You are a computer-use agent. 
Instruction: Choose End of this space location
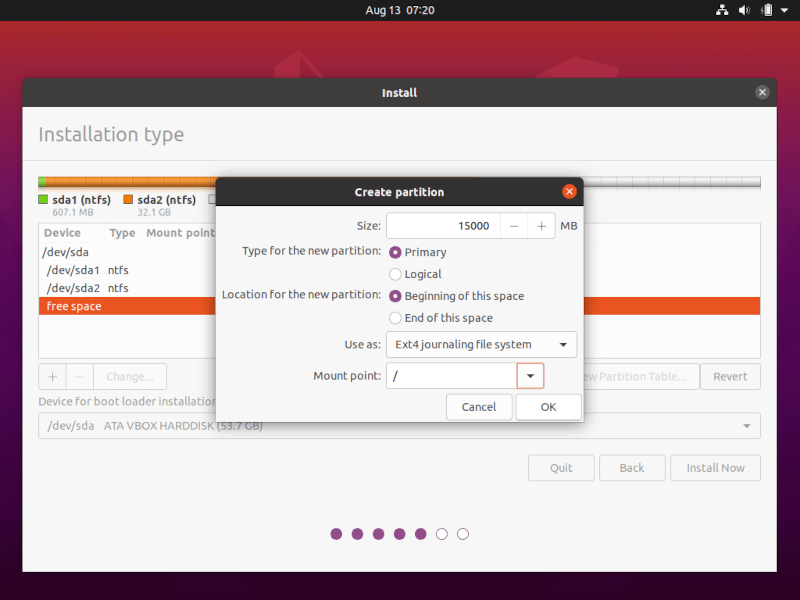point(396,318)
